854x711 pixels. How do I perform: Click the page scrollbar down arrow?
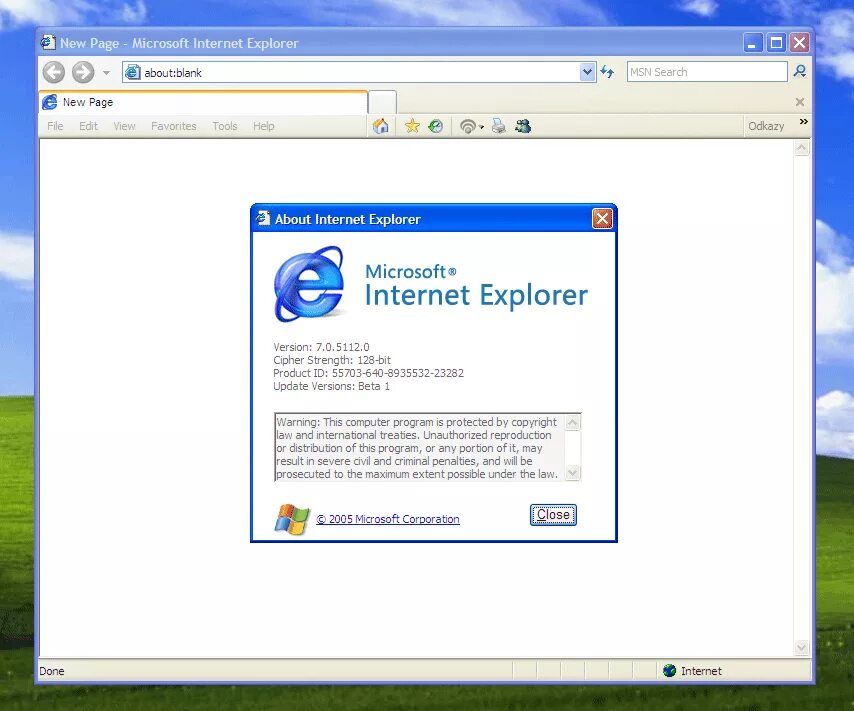pos(801,647)
